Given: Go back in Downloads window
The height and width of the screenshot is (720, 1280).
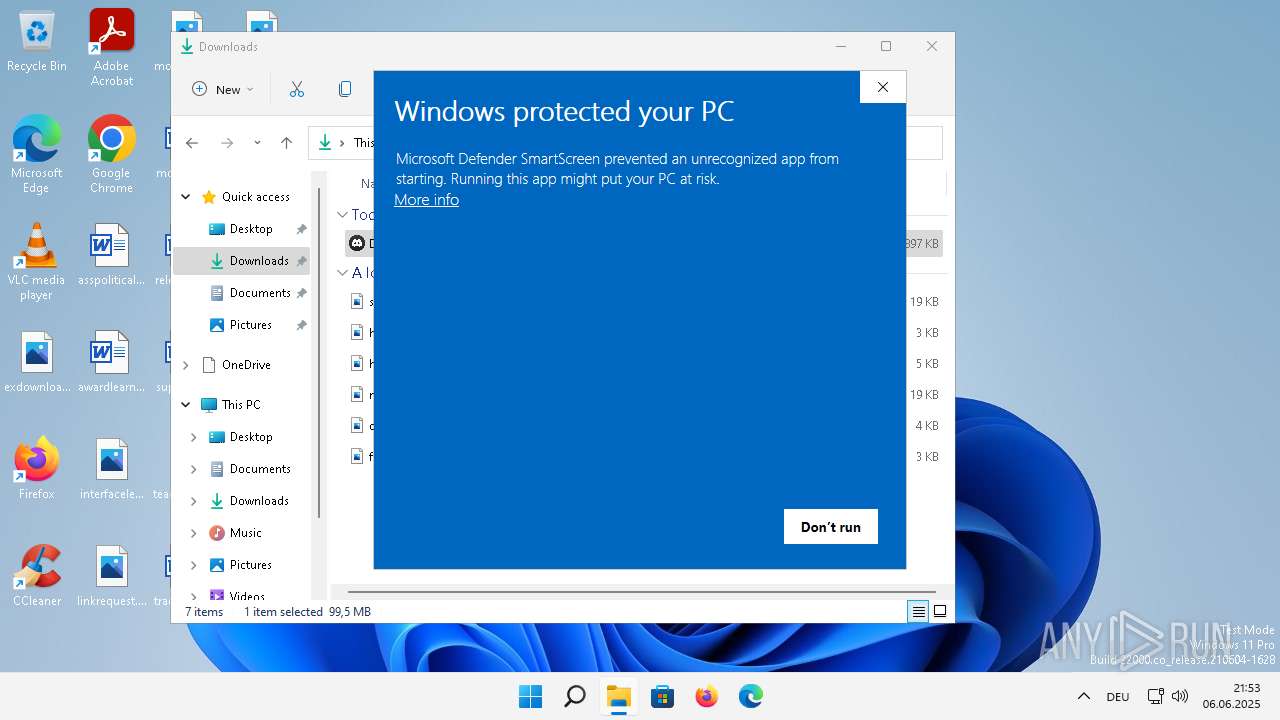Looking at the screenshot, I should (192, 143).
